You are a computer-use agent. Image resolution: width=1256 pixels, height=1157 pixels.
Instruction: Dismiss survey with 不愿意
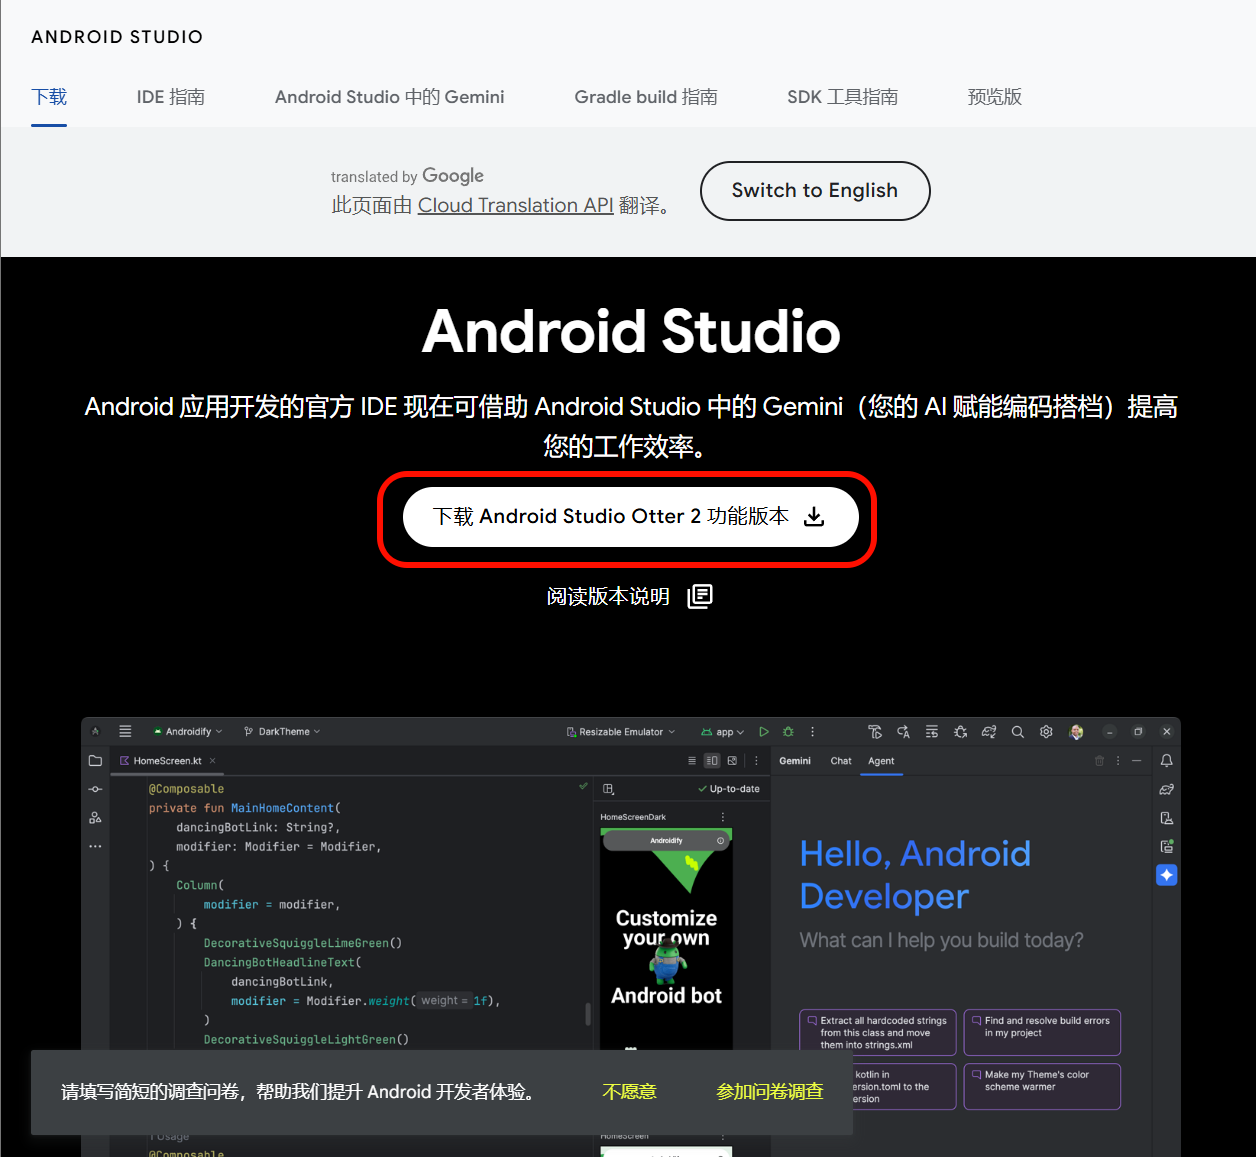pyautogui.click(x=629, y=1092)
